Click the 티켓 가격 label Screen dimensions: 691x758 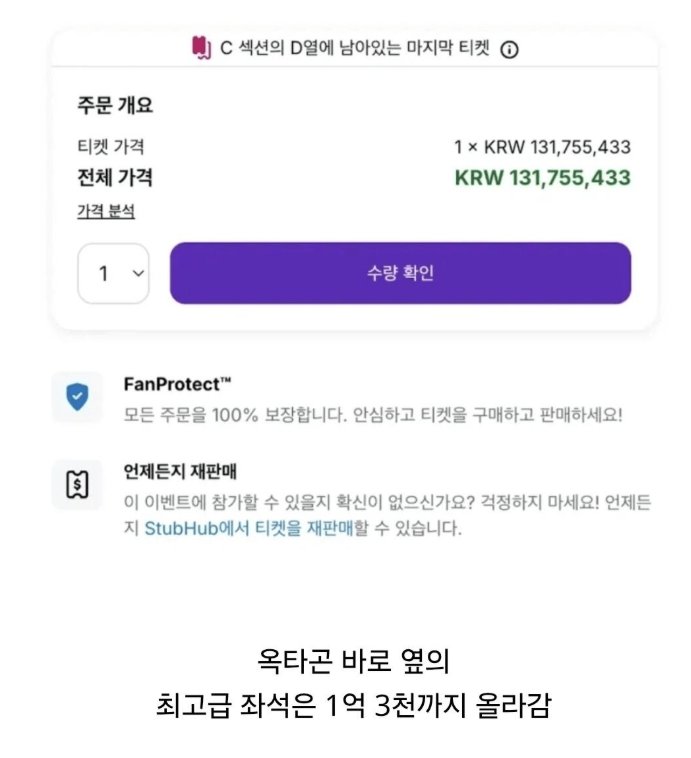111,147
